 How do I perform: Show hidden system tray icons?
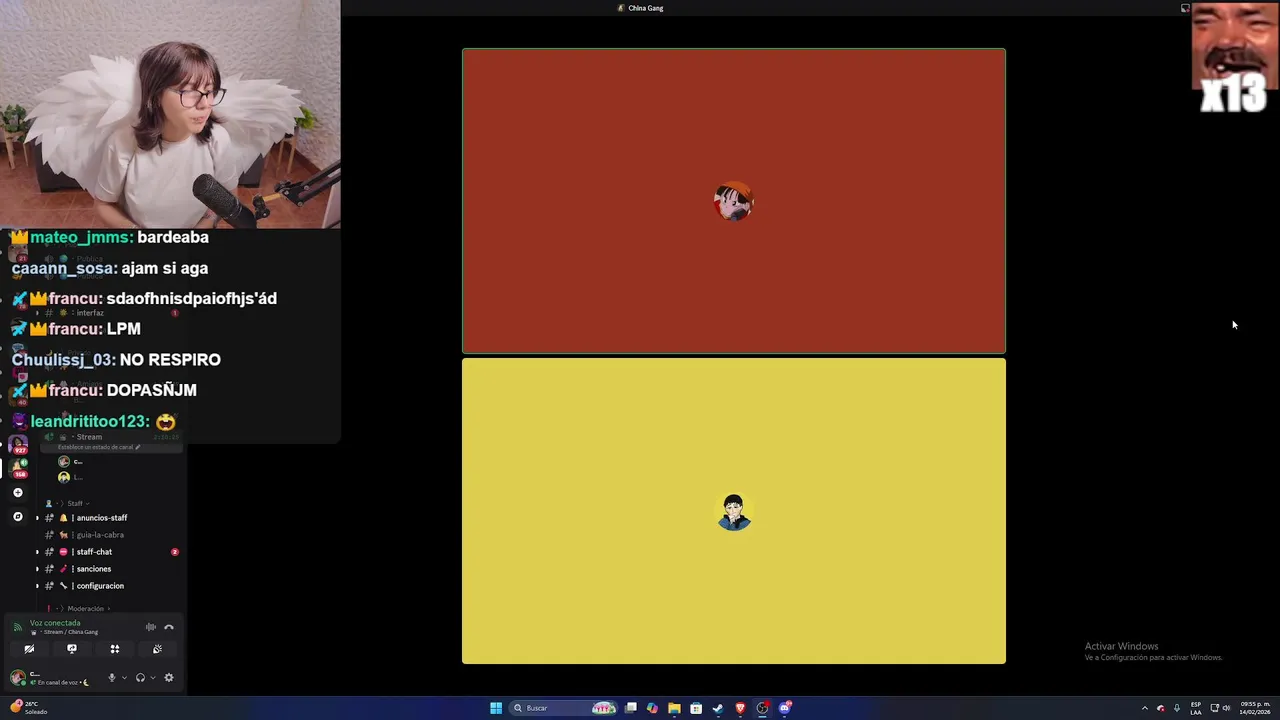pyautogui.click(x=1145, y=708)
